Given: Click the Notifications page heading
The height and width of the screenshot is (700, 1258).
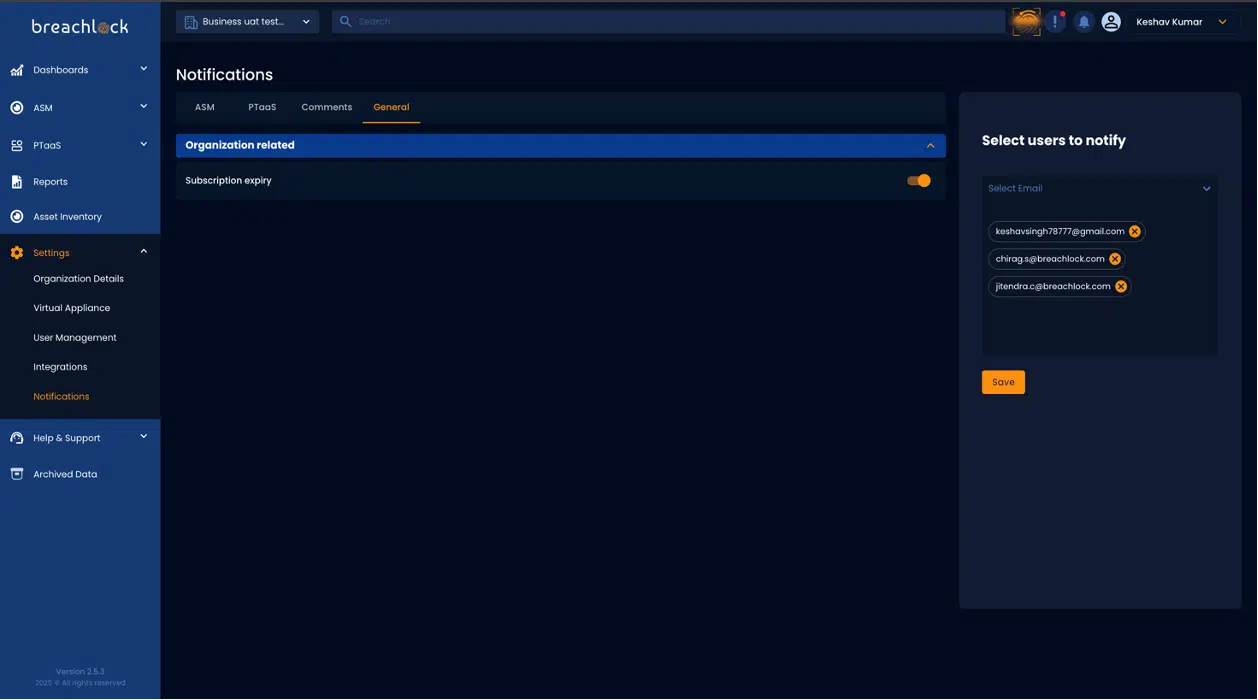Looking at the screenshot, I should (x=224, y=75).
